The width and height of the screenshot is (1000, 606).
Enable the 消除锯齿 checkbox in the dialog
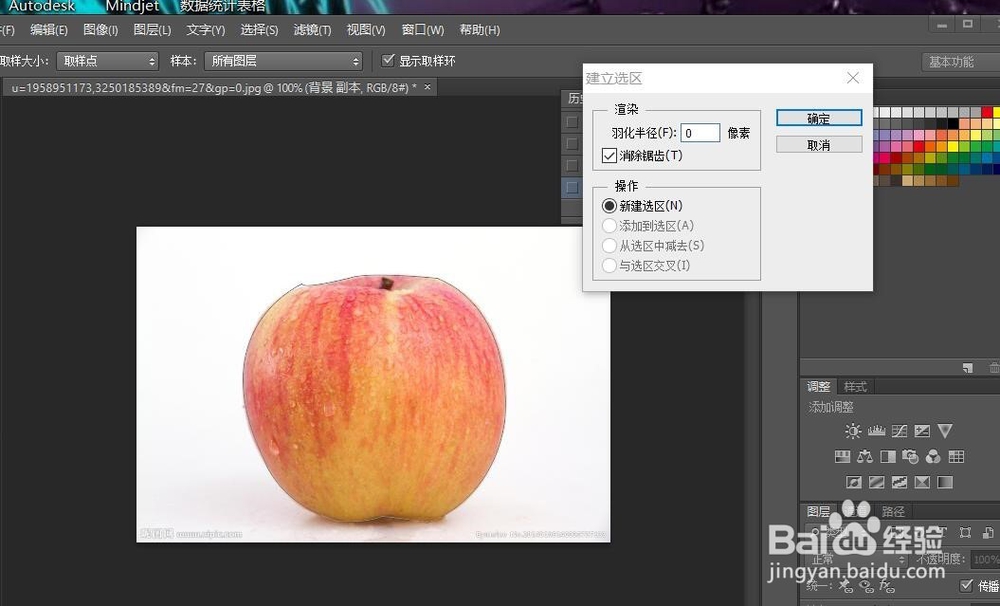coord(611,155)
